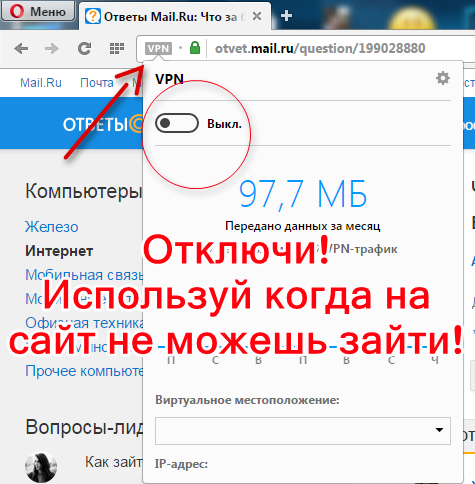Image resolution: width=475 pixels, height=484 pixels.
Task: Close the Ответы Mail.Ru tab
Action: 257,16
